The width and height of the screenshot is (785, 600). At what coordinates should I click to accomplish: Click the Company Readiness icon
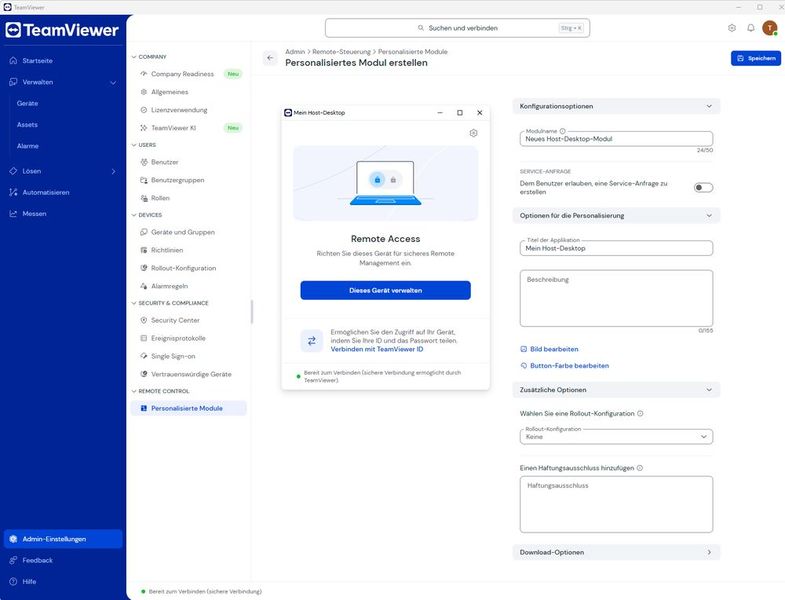(x=144, y=74)
